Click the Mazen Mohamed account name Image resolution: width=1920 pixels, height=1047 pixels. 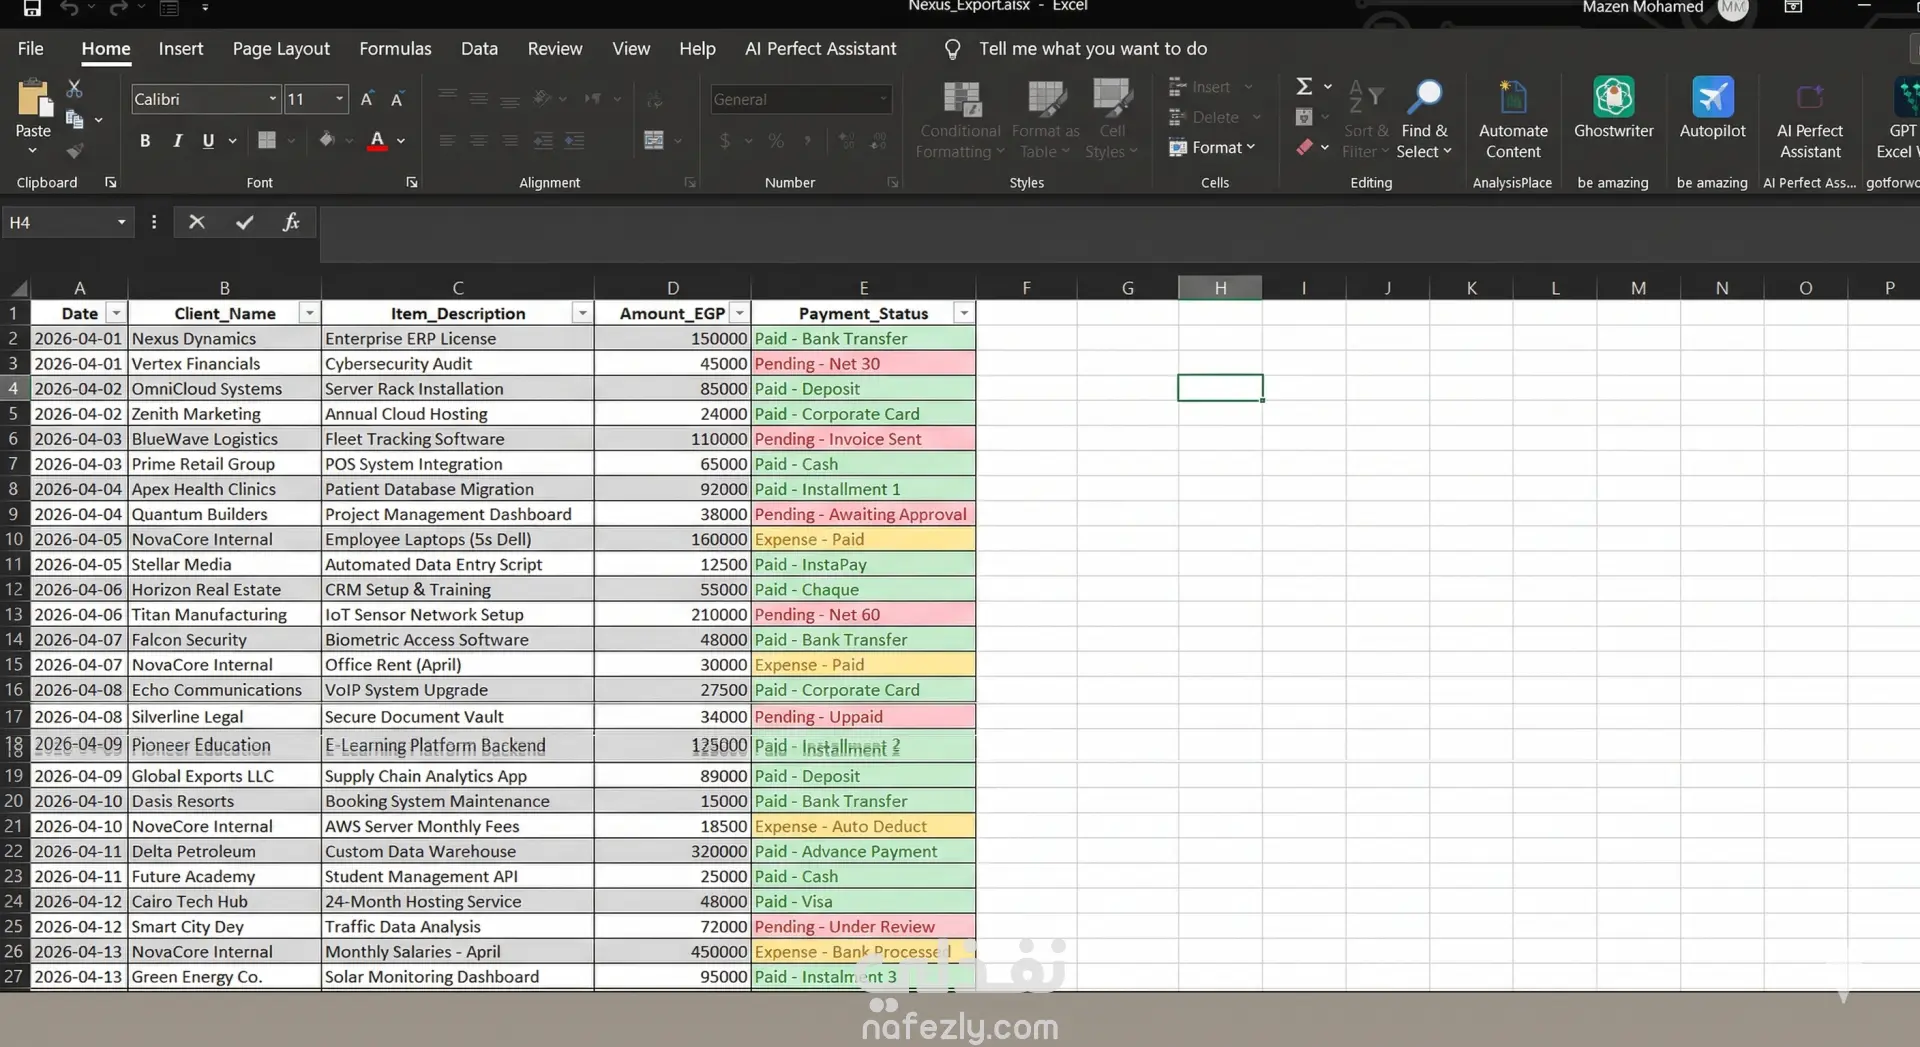pyautogui.click(x=1642, y=8)
